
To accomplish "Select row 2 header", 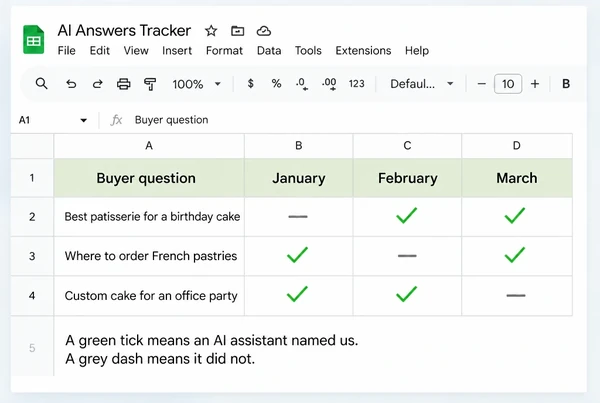I will point(32,217).
